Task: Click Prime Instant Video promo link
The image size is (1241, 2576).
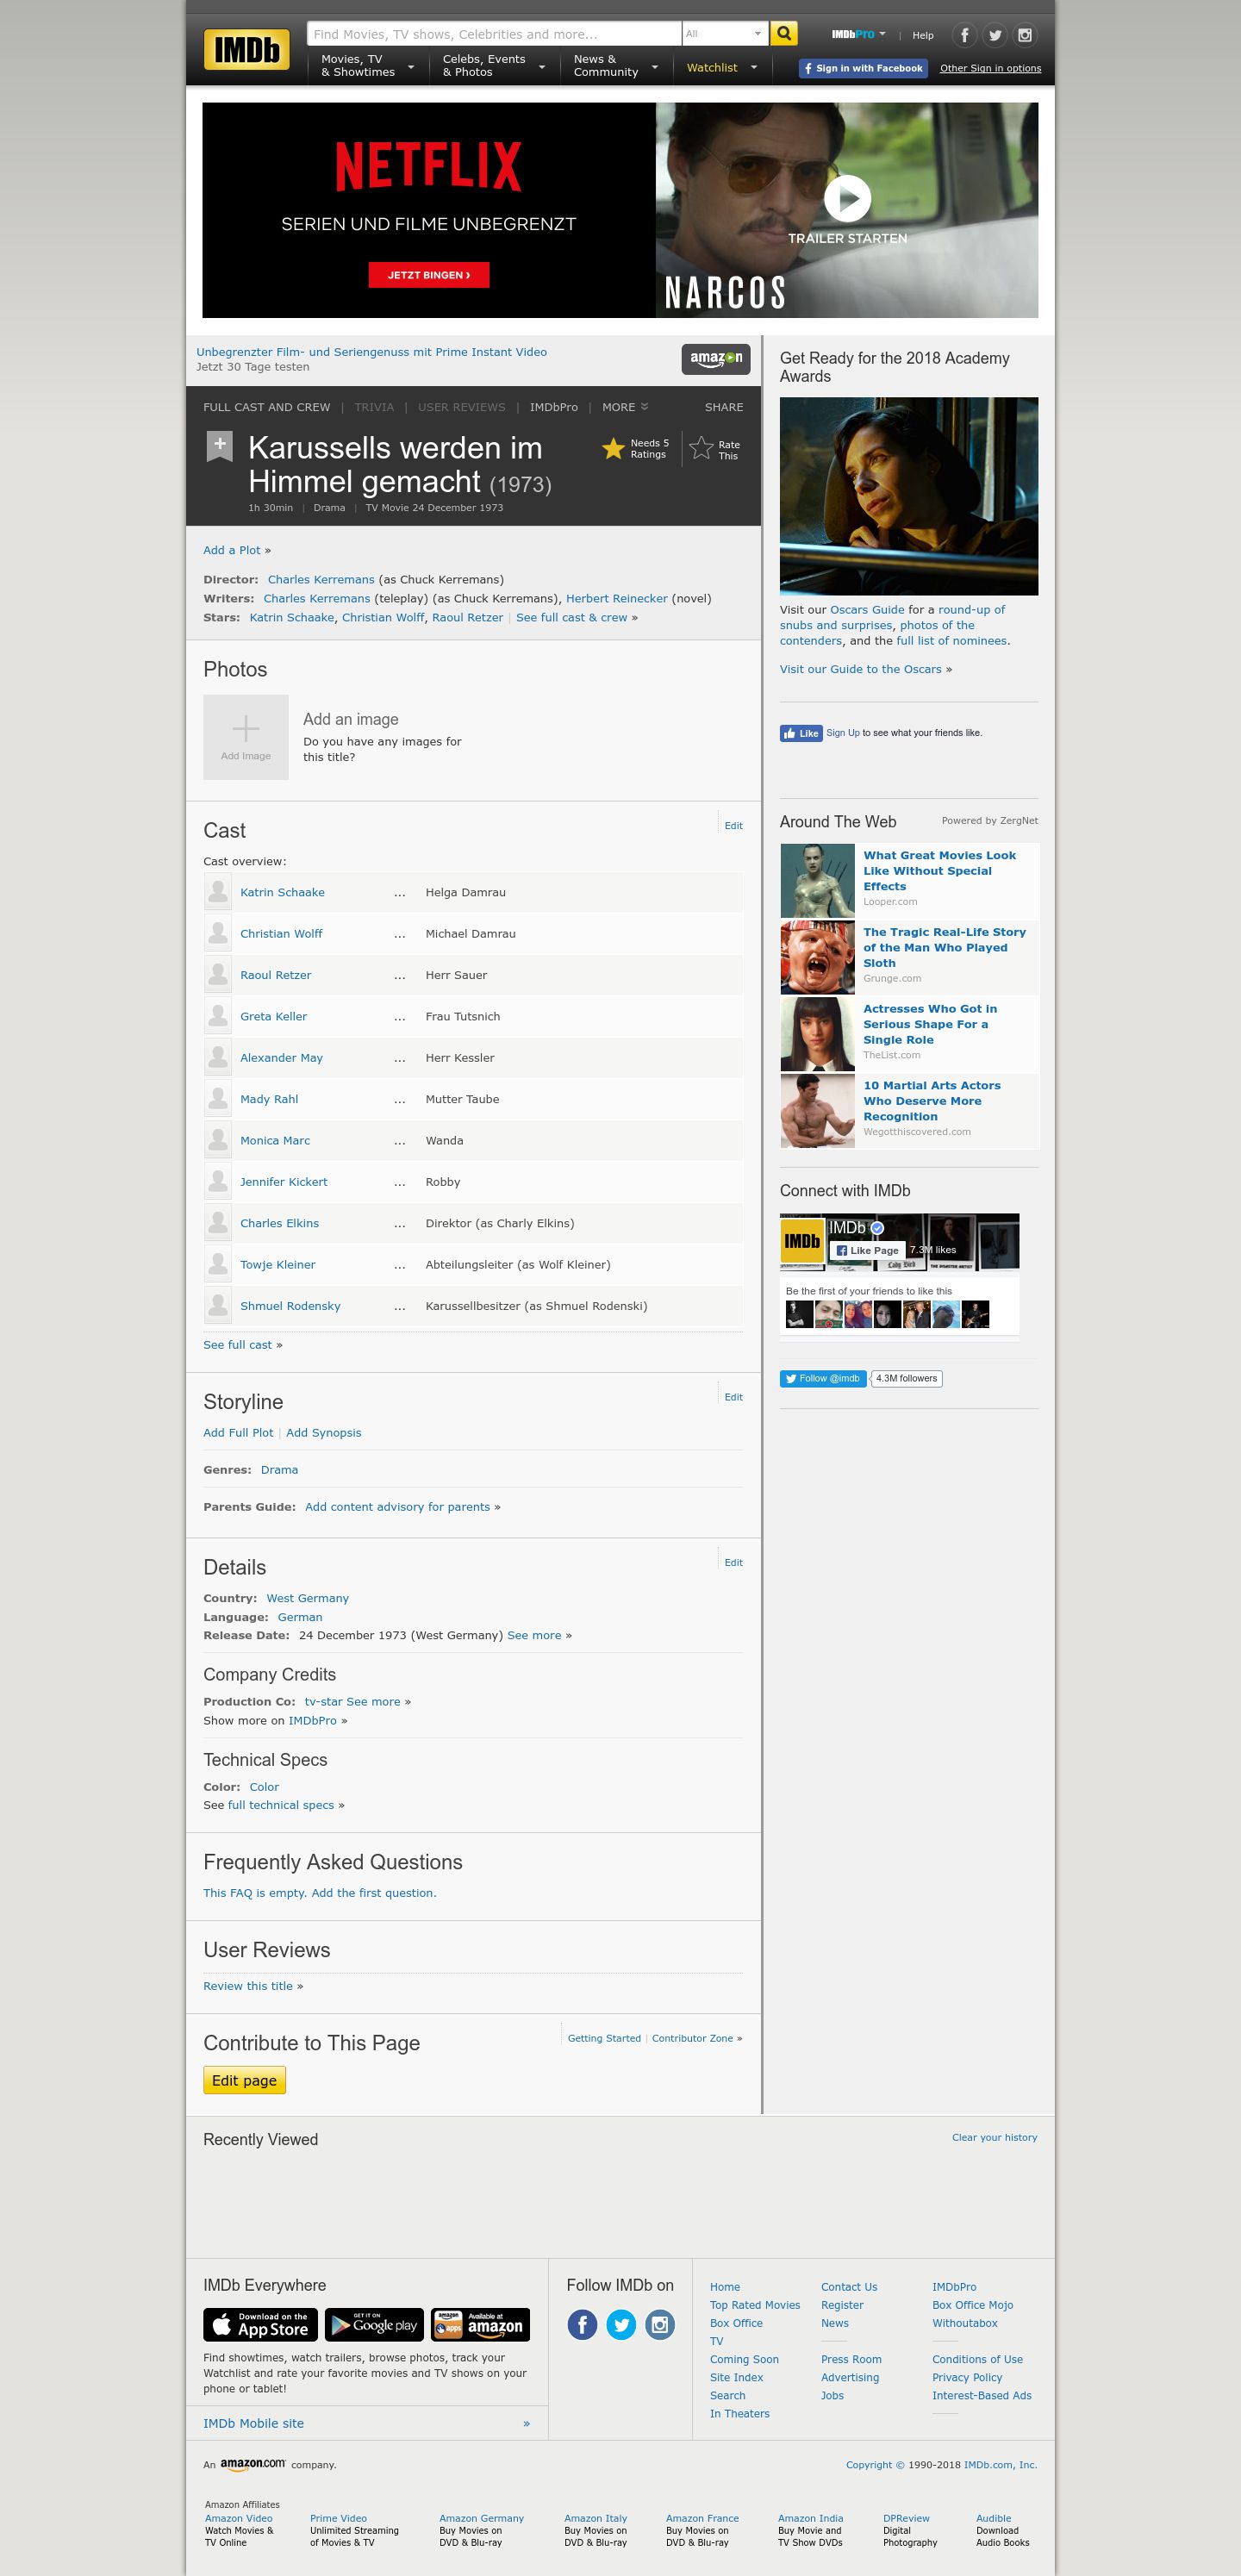Action: [x=371, y=352]
